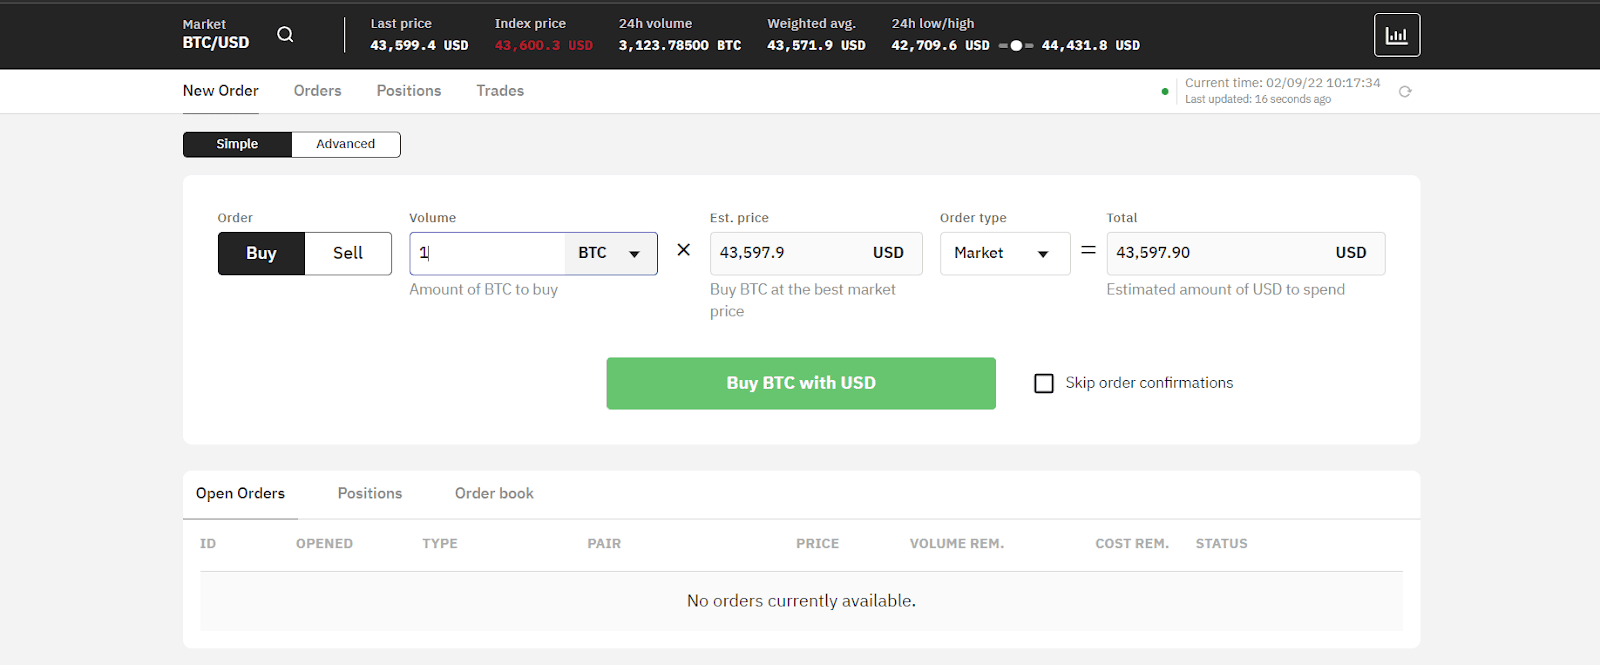Click the Volume amount input field
The width and height of the screenshot is (1600, 665).
[x=488, y=254]
